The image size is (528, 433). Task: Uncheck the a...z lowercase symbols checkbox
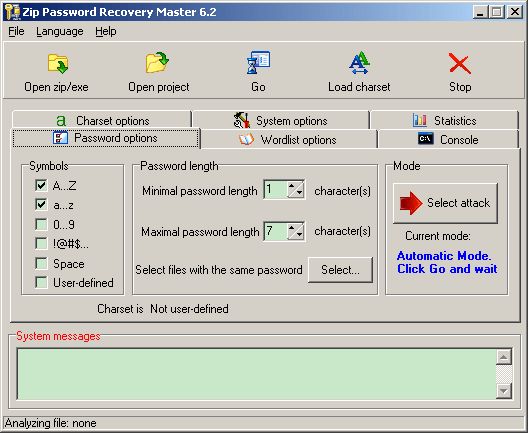(x=41, y=205)
